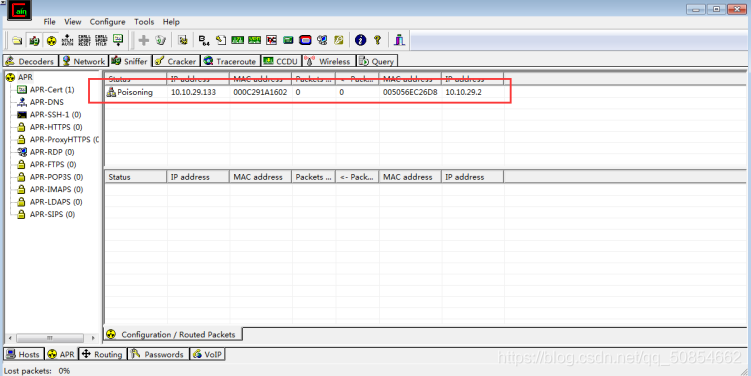The image size is (751, 376).
Task: Open the Configure menu
Action: [107, 22]
